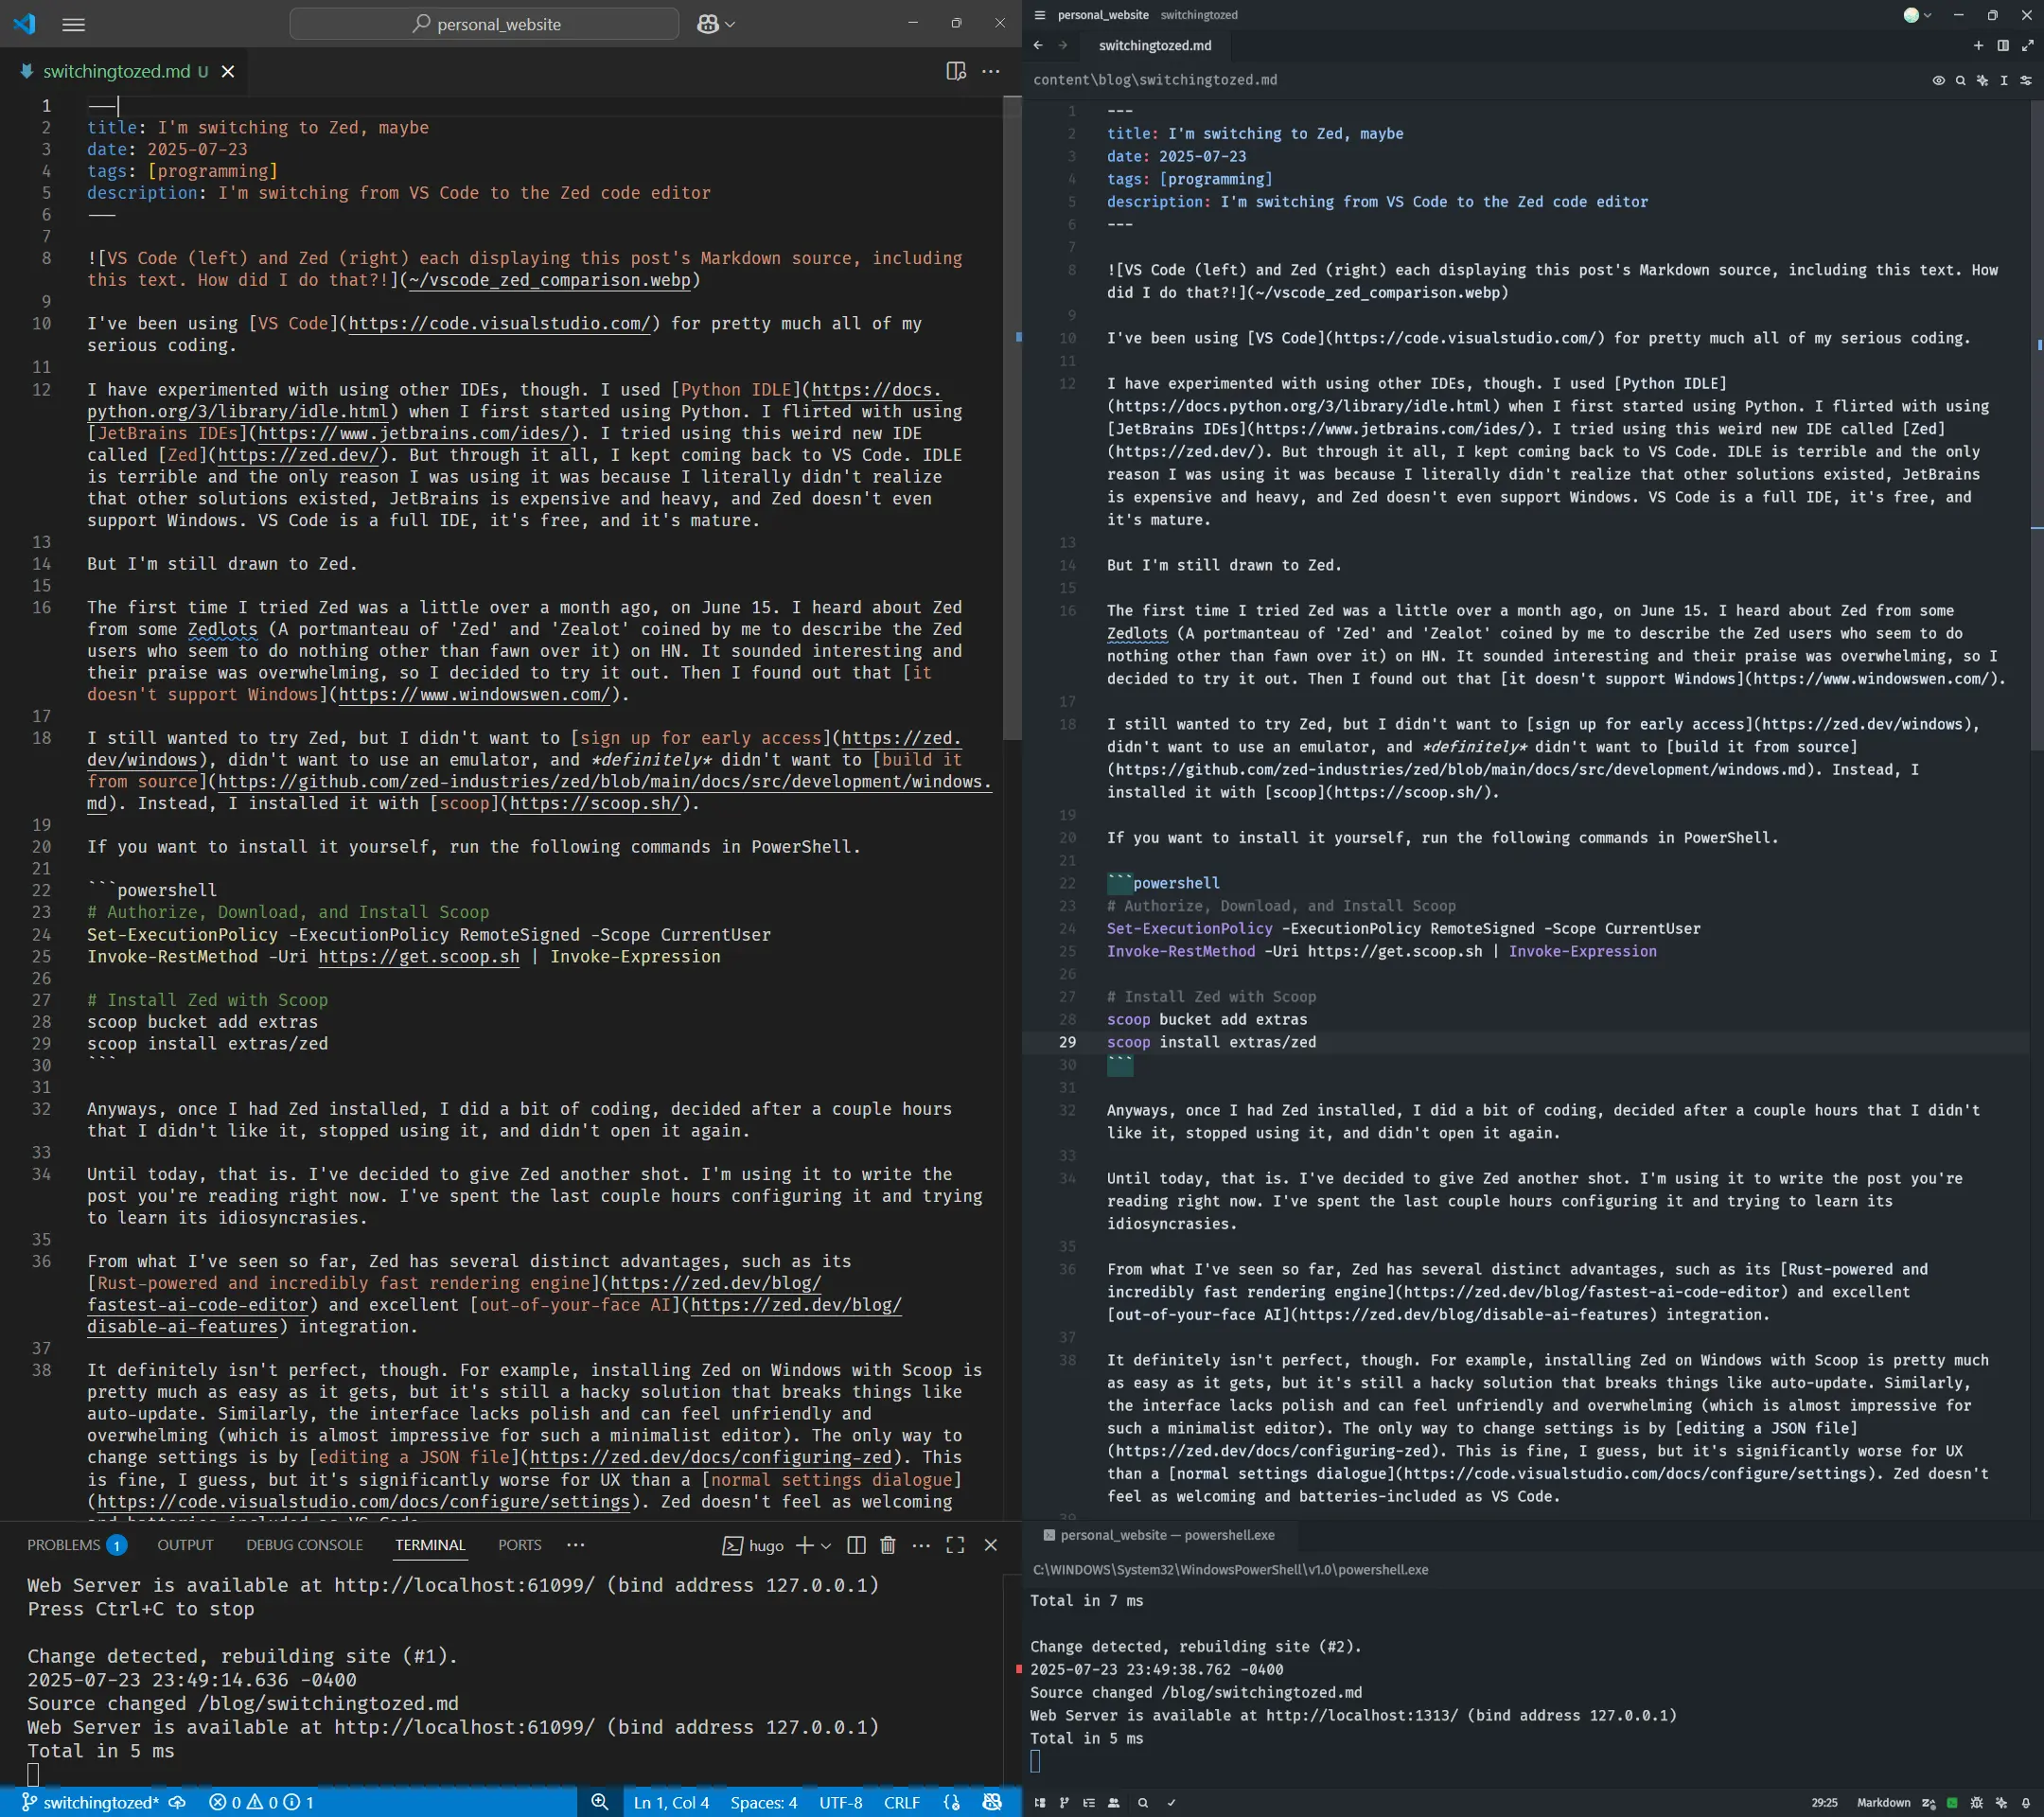This screenshot has width=2044, height=1817.
Task: Kill the terminal with the trash icon
Action: pyautogui.click(x=888, y=1545)
